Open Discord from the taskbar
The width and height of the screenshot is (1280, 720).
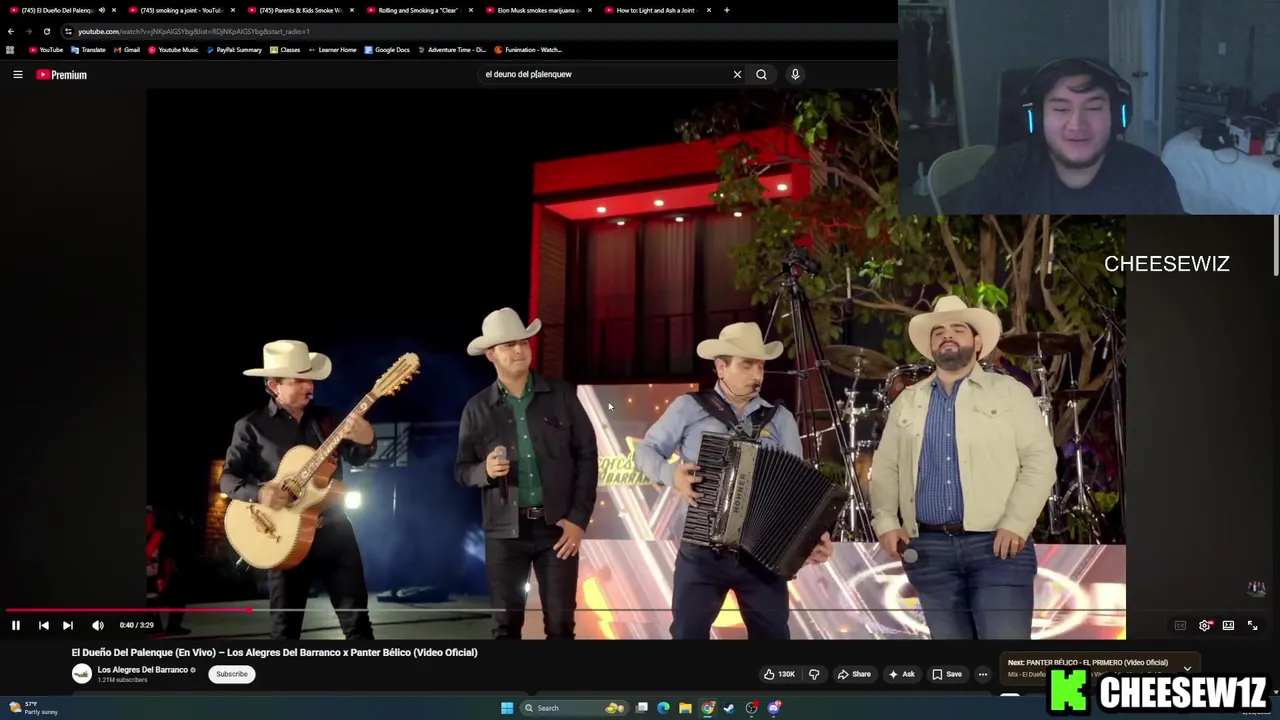773,708
